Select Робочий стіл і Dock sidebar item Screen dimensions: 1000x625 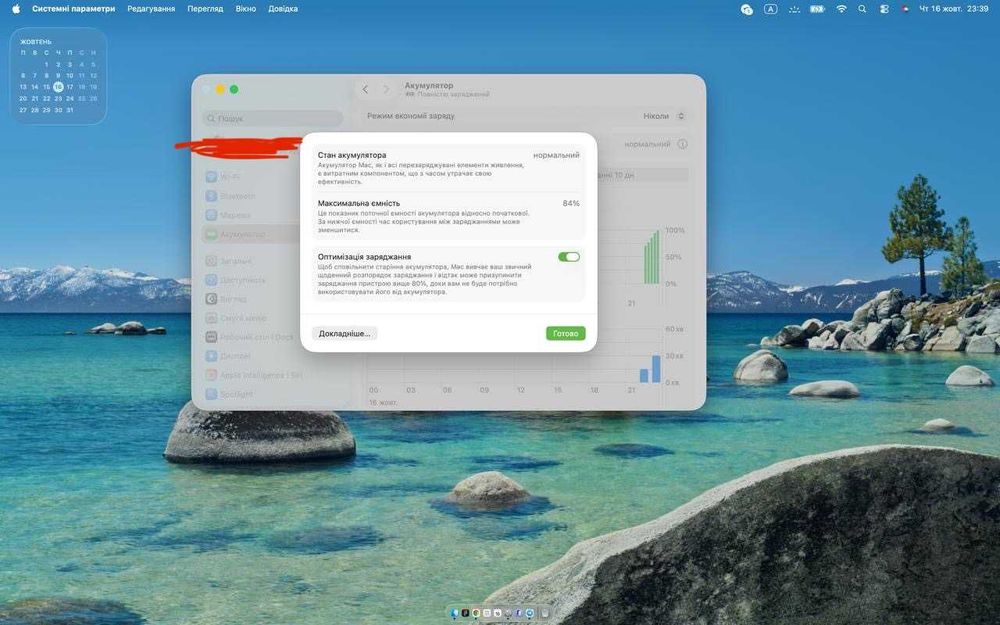249,337
